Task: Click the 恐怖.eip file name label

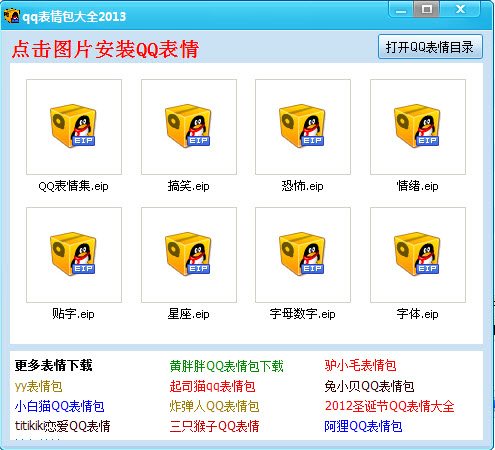Action: [x=303, y=186]
